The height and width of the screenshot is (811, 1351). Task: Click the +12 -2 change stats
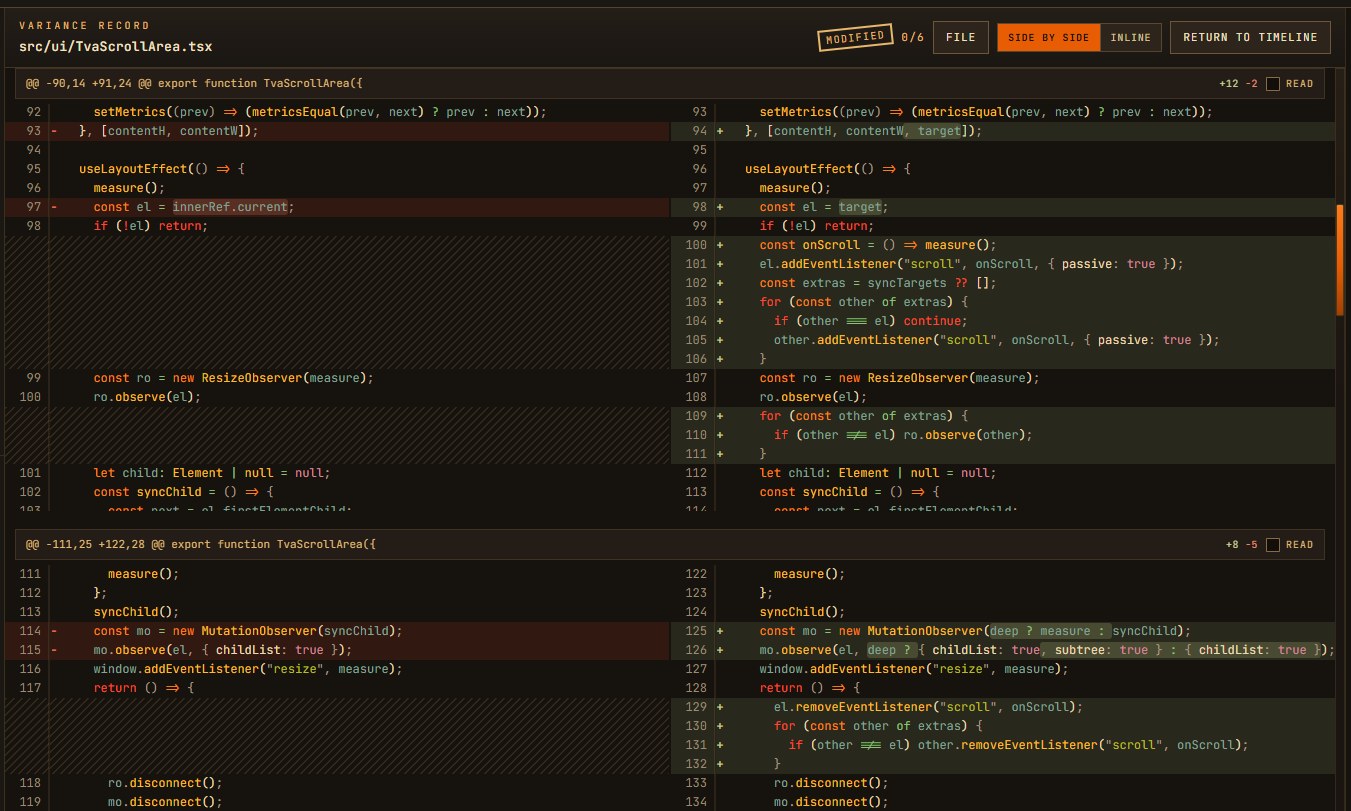pos(1238,84)
